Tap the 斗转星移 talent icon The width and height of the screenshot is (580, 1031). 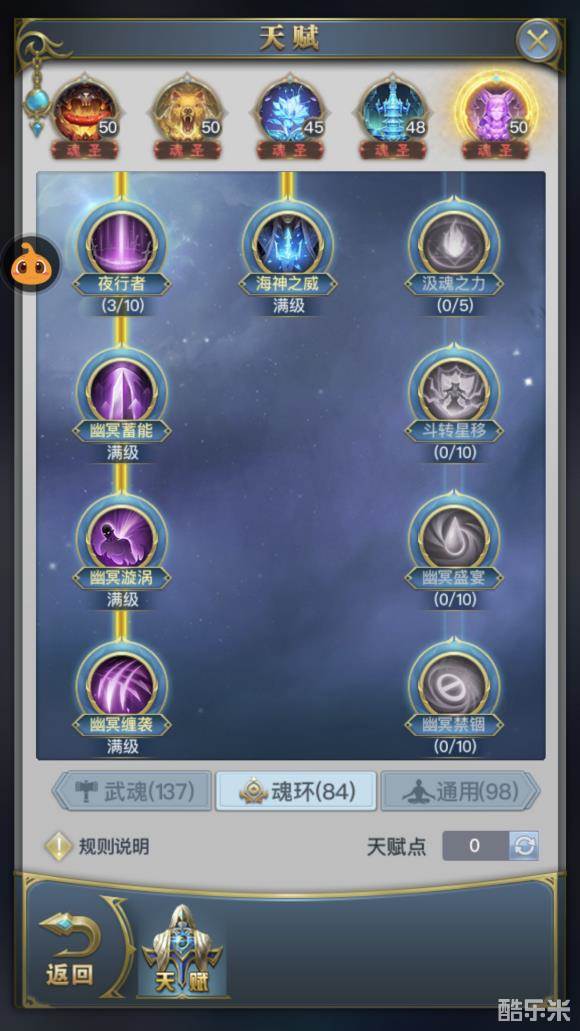(x=454, y=391)
